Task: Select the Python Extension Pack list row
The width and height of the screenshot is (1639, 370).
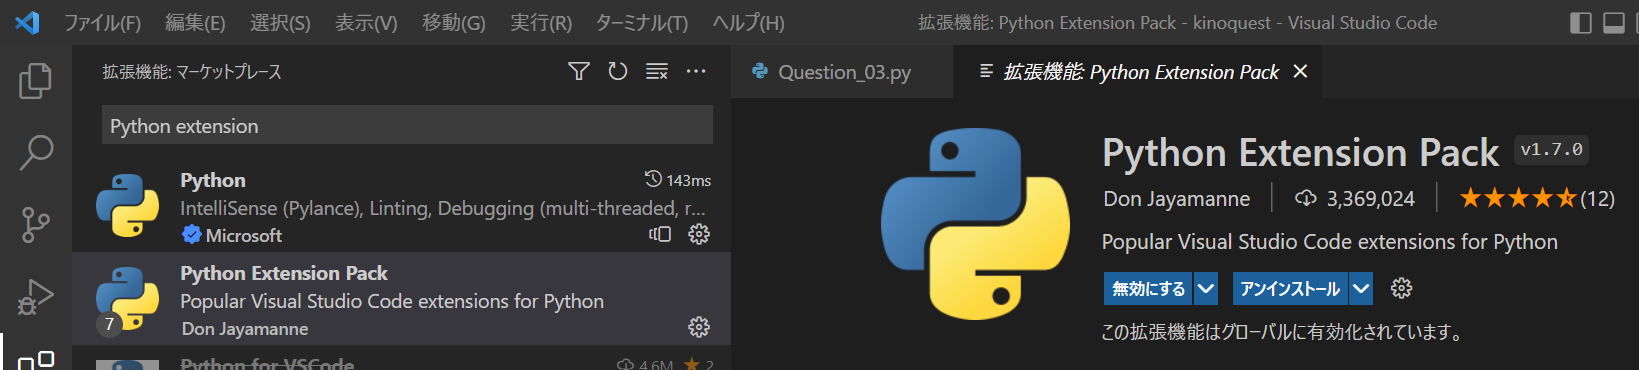Action: pos(402,298)
